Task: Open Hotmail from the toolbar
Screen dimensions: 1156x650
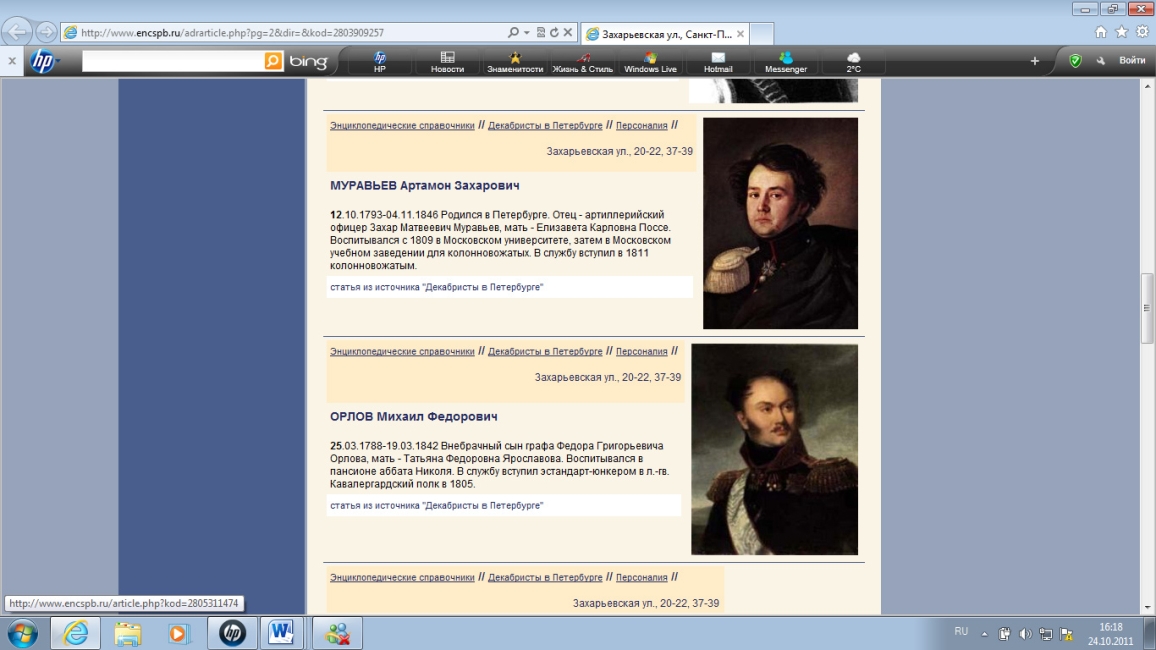Action: [x=718, y=62]
